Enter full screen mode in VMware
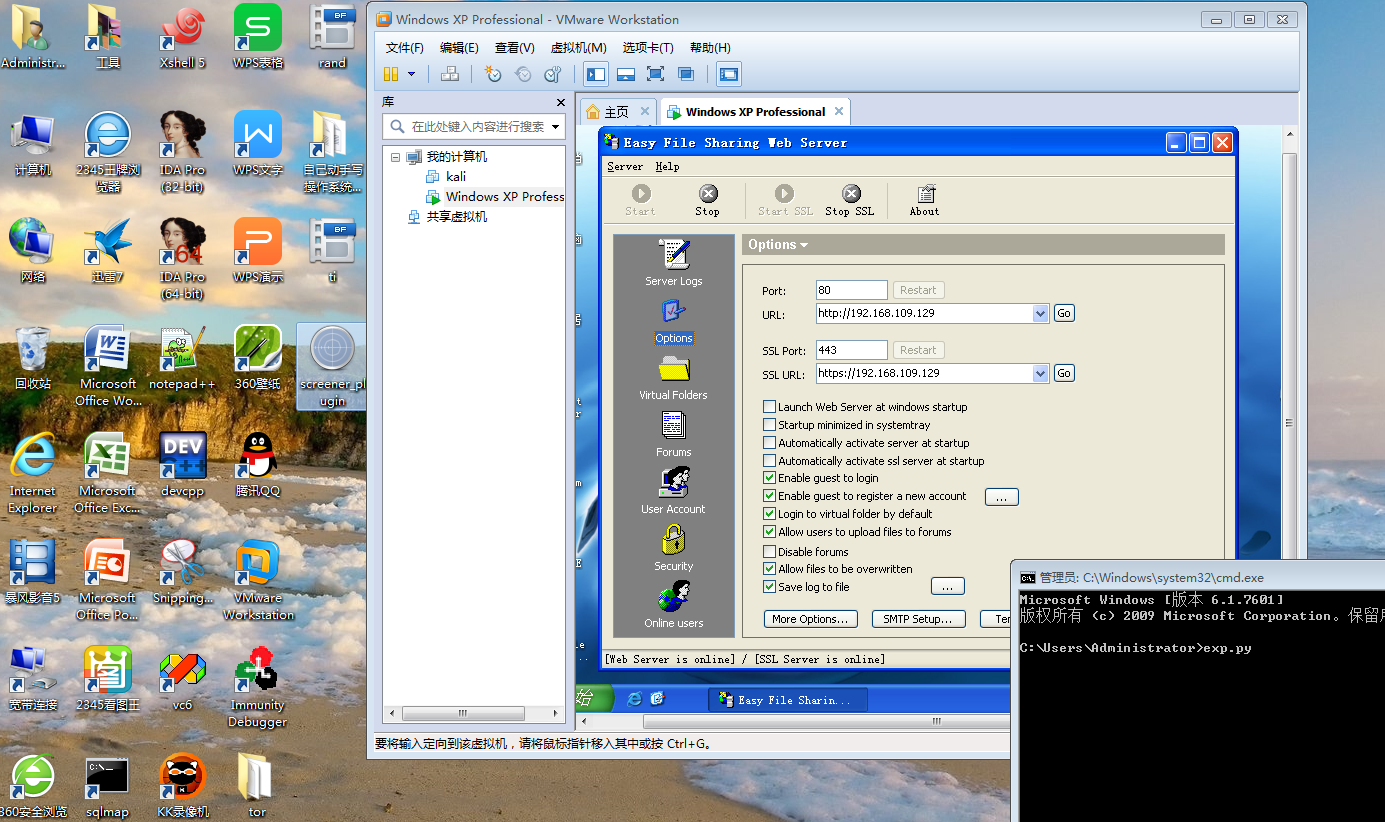The height and width of the screenshot is (822, 1385). click(x=656, y=74)
